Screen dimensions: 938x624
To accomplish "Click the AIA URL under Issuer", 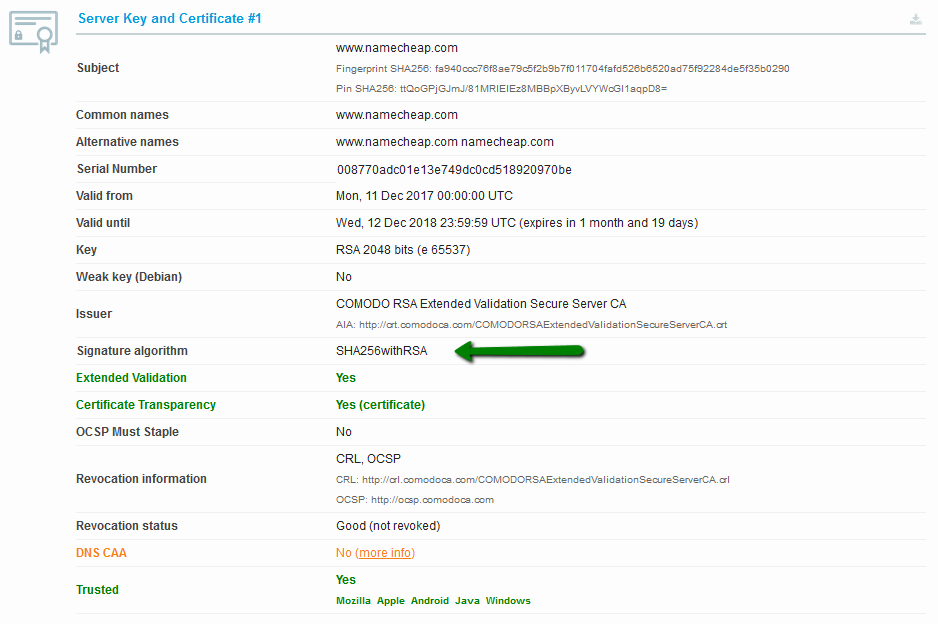I will tap(531, 325).
